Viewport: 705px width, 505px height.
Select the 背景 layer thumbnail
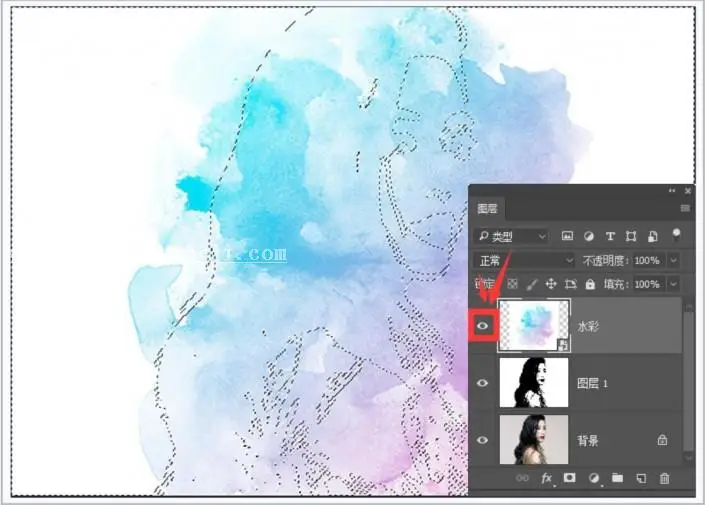534,439
